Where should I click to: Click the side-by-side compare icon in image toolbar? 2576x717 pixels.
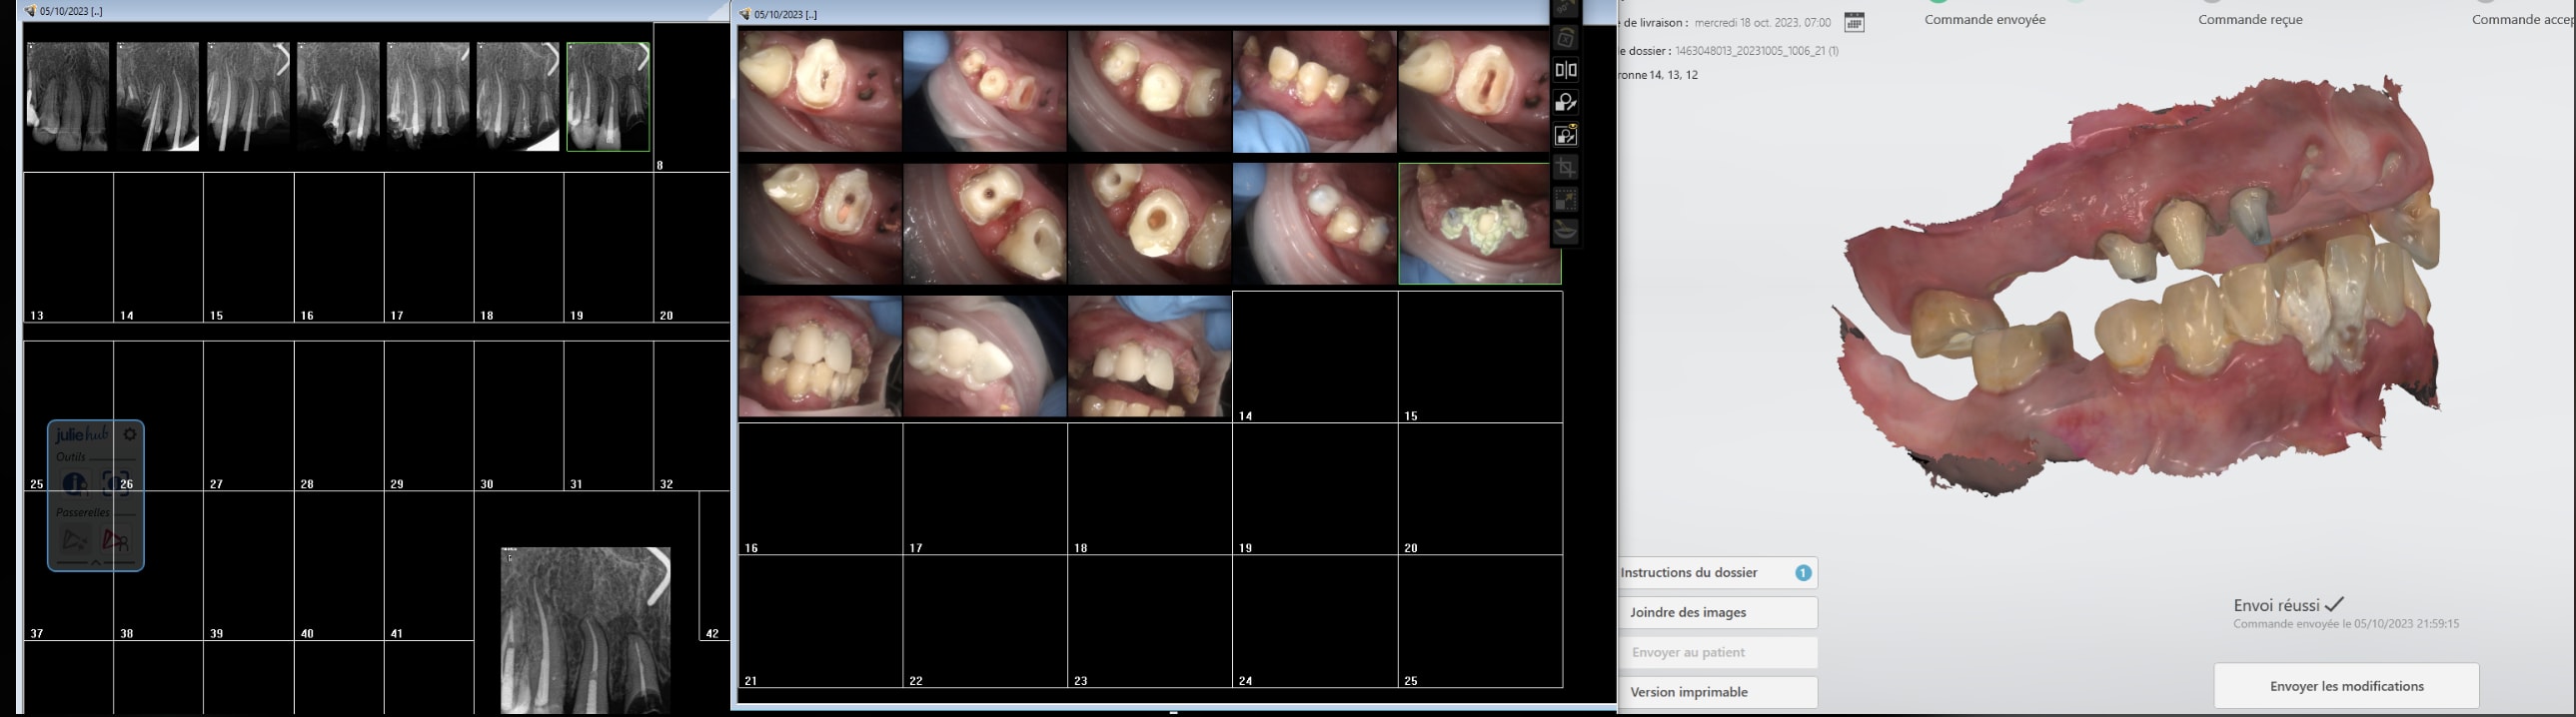click(1565, 70)
